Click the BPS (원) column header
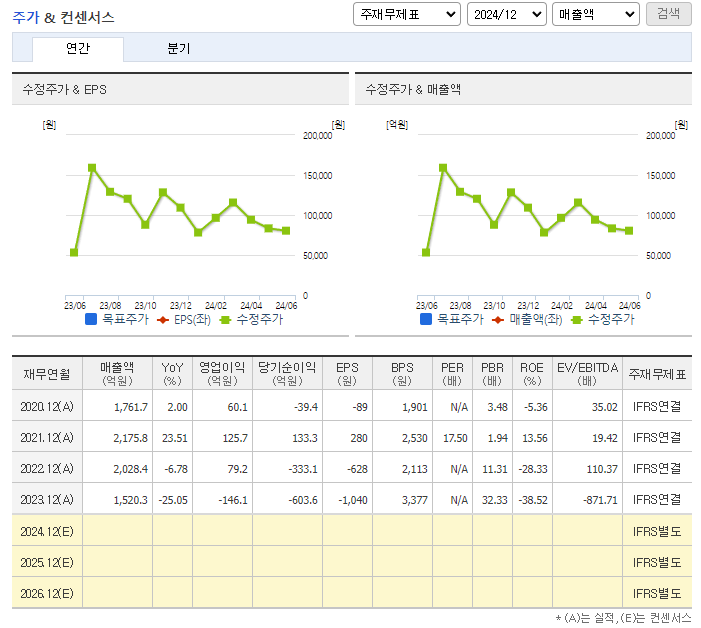The height and width of the screenshot is (628, 701). point(402,374)
